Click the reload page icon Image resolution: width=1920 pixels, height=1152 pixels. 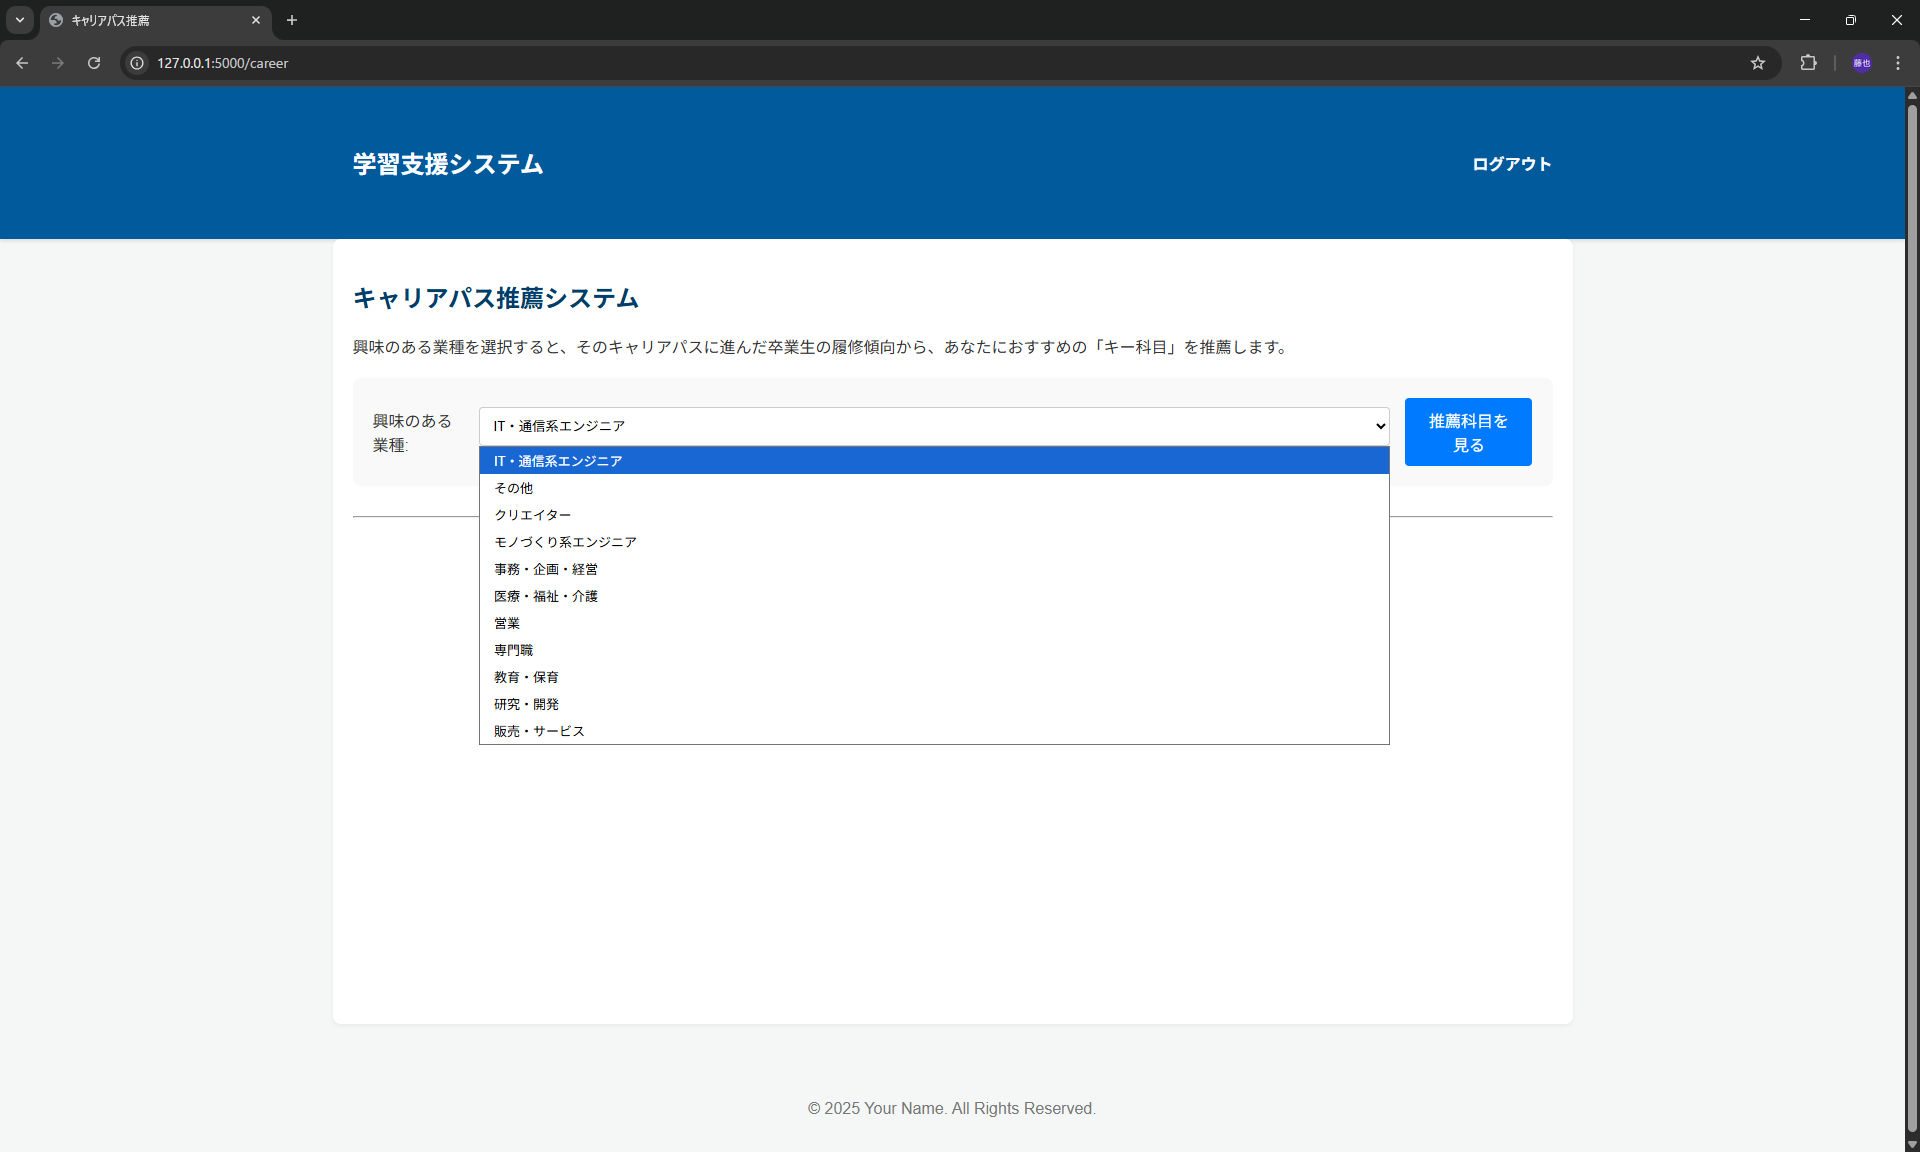tap(94, 63)
